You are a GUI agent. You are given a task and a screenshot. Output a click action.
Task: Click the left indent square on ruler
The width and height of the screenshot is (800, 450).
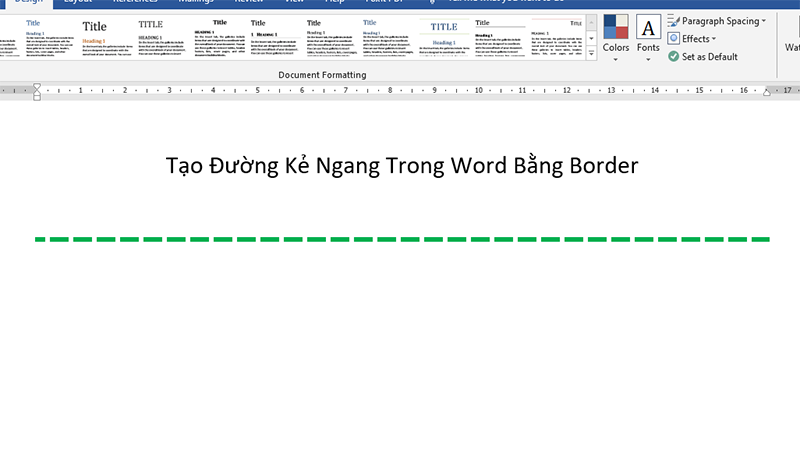(x=37, y=98)
